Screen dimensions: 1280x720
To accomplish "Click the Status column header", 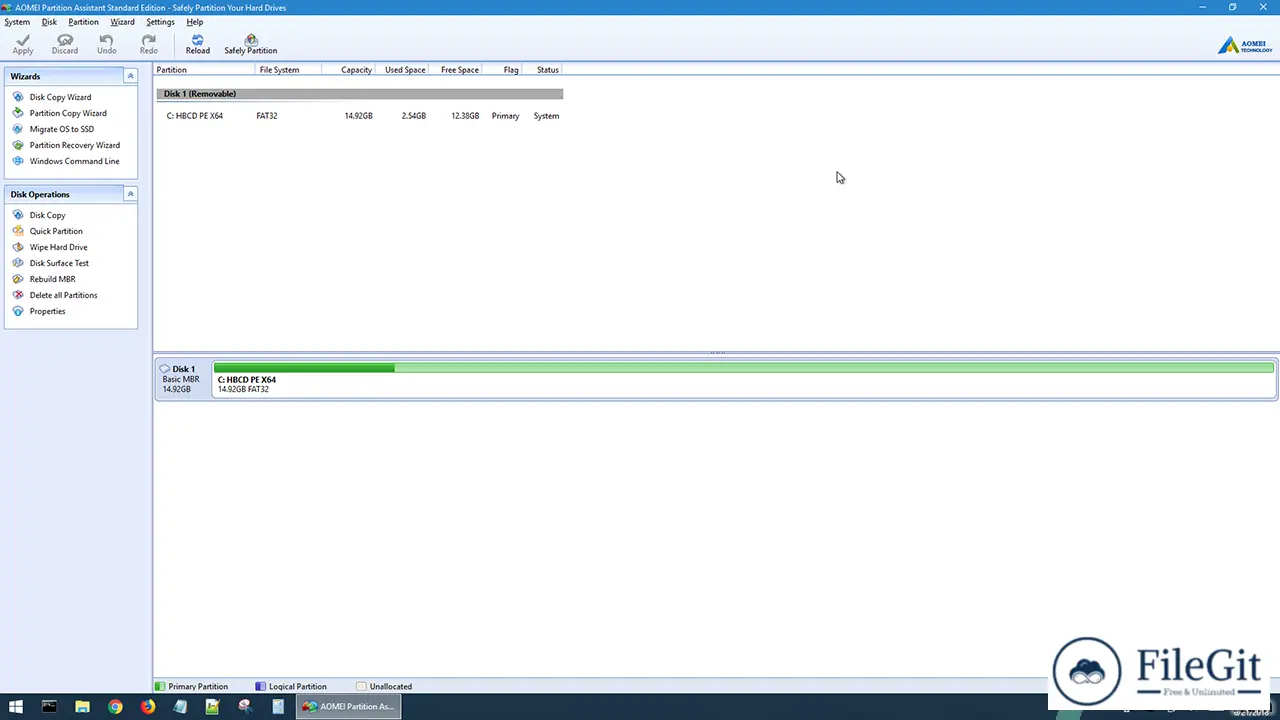I will (544, 70).
